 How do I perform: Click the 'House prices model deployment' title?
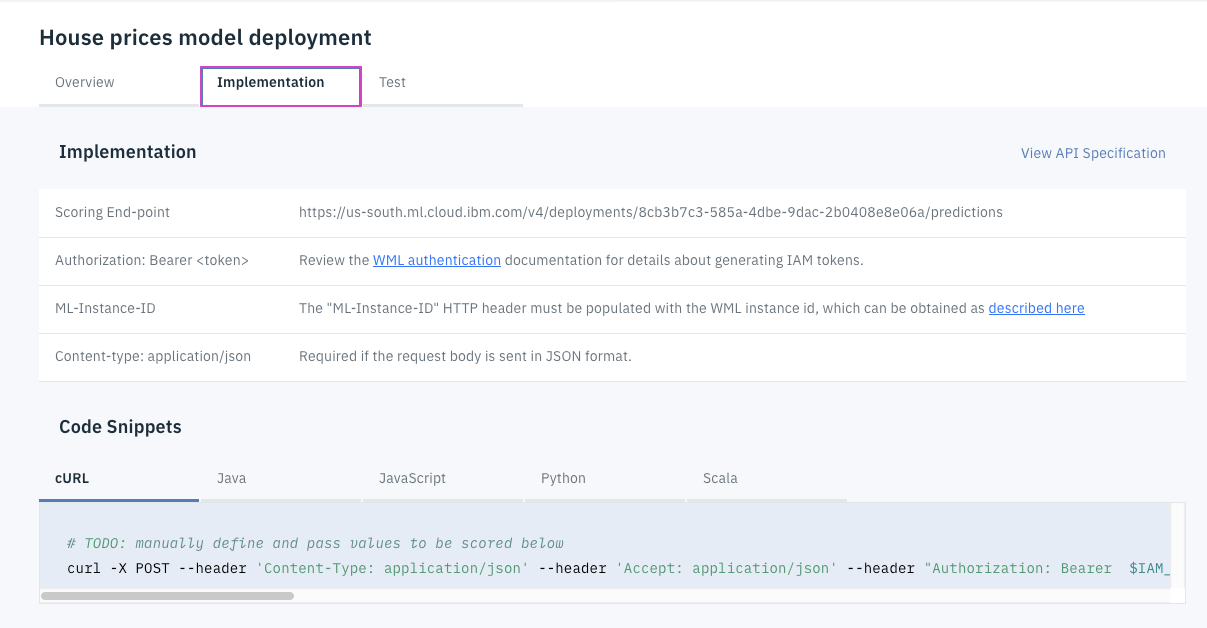point(205,38)
